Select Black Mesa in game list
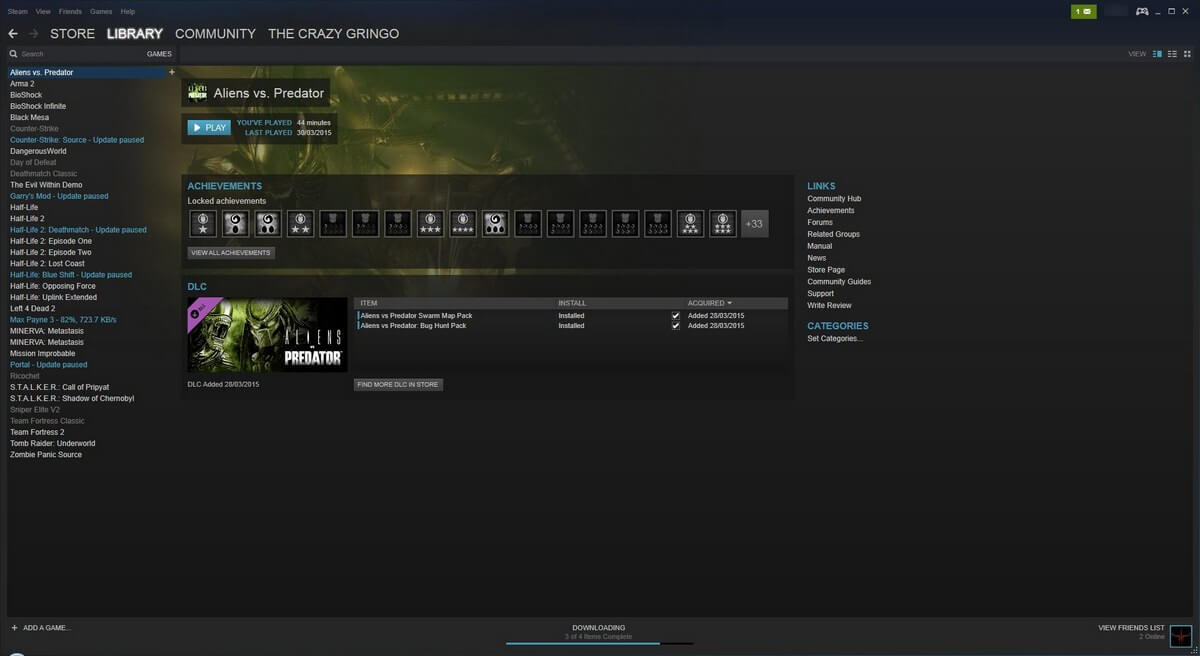The height and width of the screenshot is (656, 1200). pos(29,117)
